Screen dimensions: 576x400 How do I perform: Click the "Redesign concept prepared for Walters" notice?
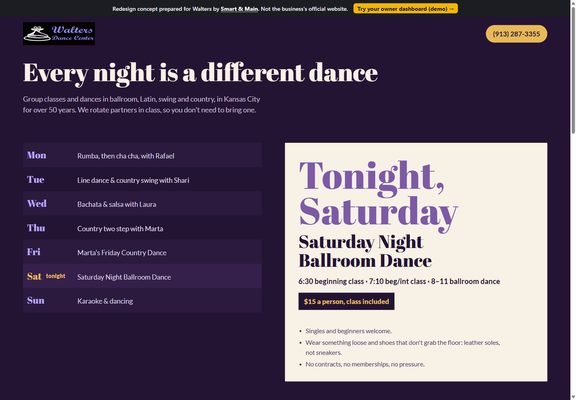click(230, 9)
